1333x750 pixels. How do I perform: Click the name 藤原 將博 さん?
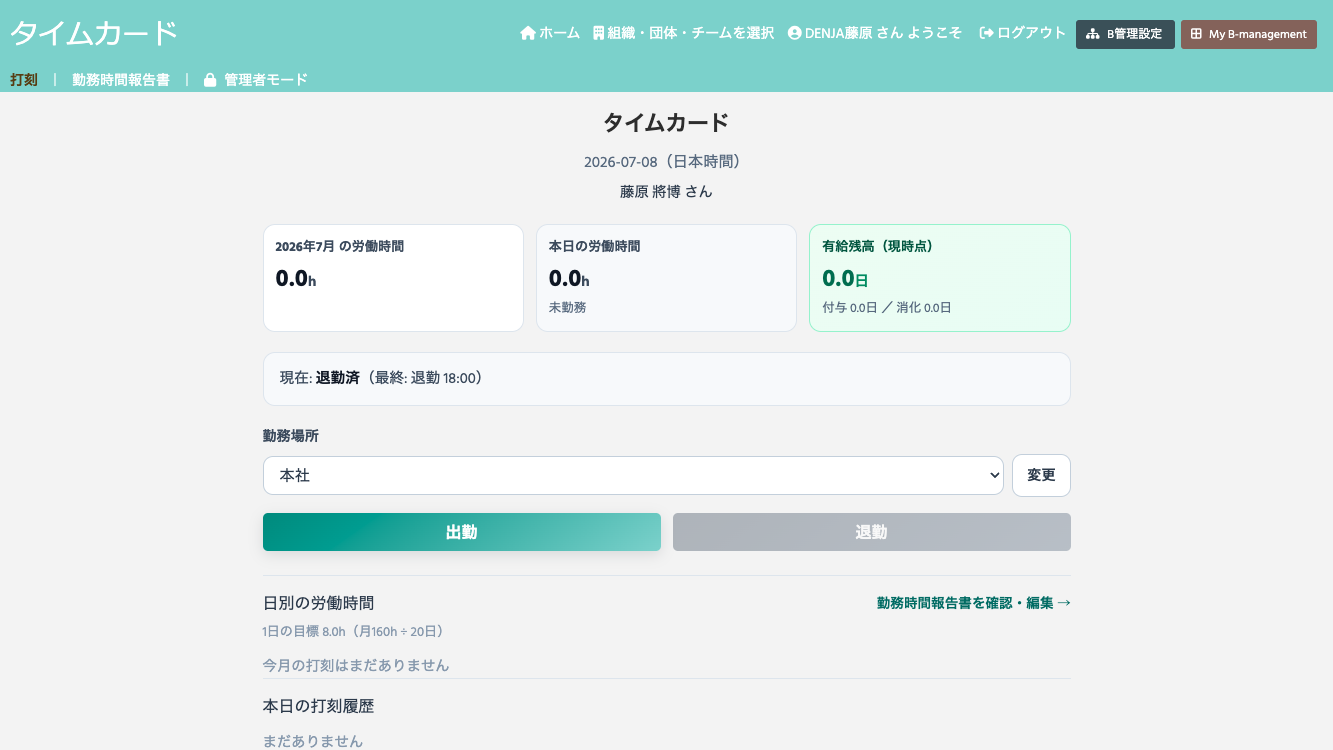tap(667, 192)
